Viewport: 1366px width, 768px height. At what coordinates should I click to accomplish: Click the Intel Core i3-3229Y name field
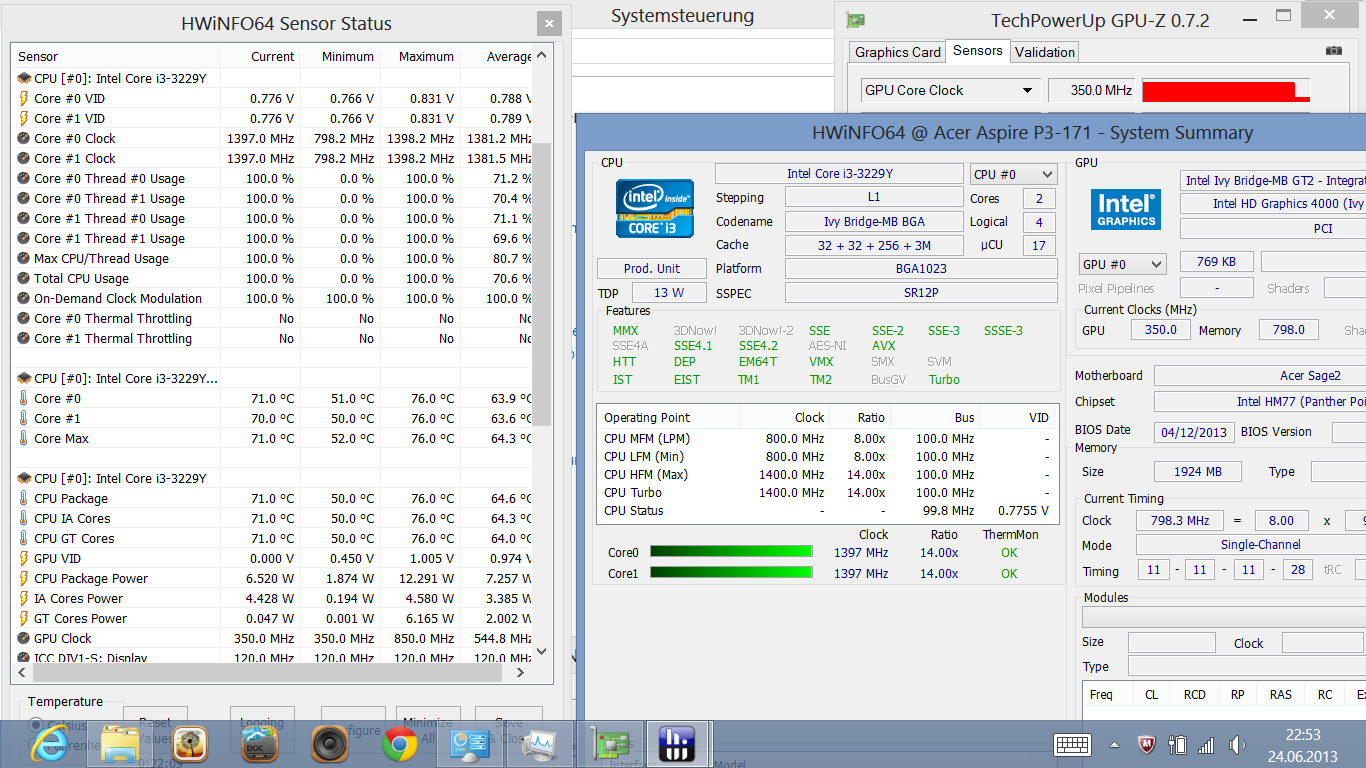(839, 174)
